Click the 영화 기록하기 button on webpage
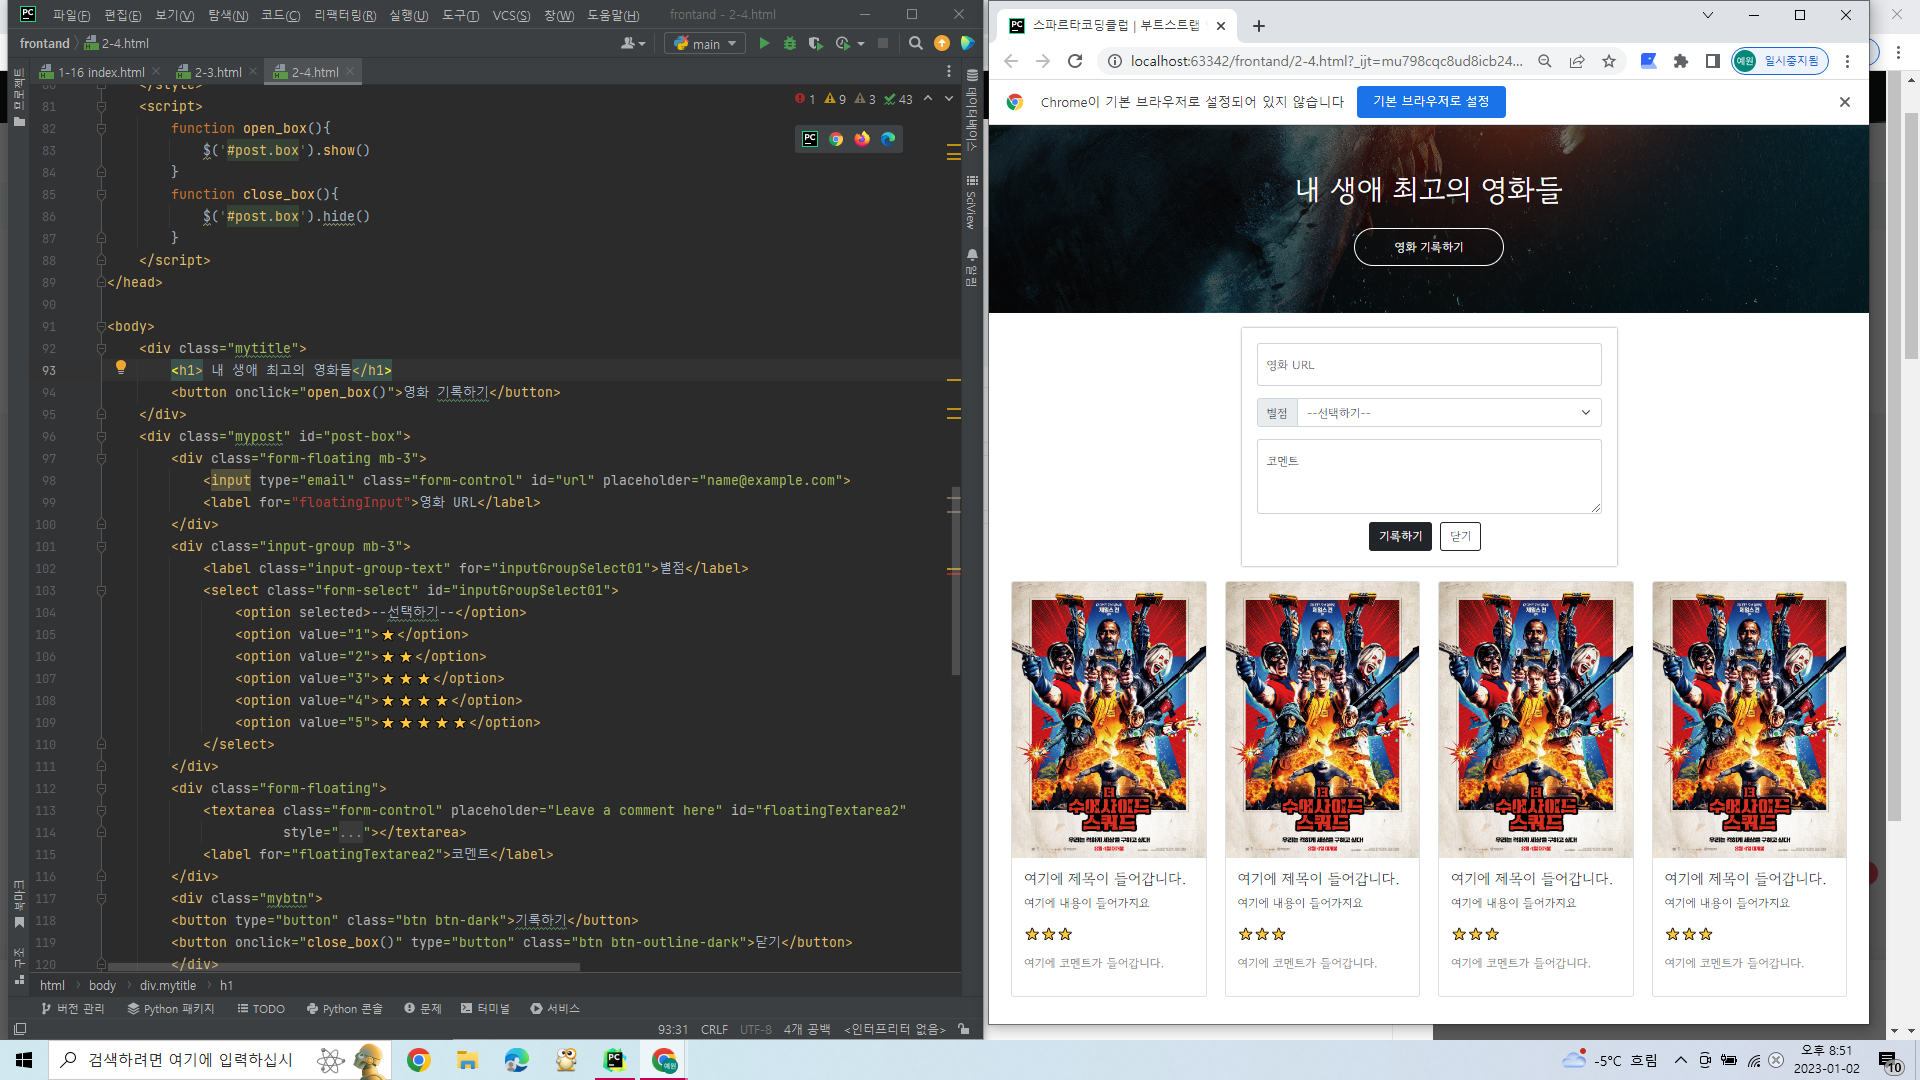This screenshot has width=1920, height=1080. click(x=1428, y=247)
